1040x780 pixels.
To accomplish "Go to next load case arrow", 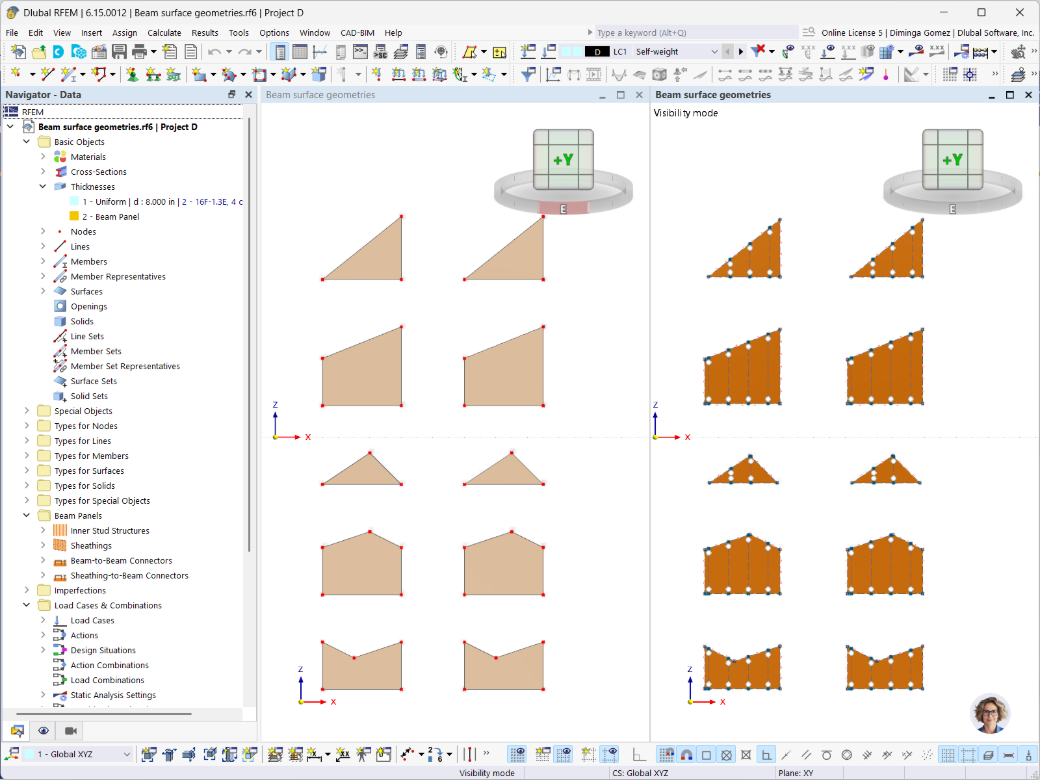I will tap(741, 52).
